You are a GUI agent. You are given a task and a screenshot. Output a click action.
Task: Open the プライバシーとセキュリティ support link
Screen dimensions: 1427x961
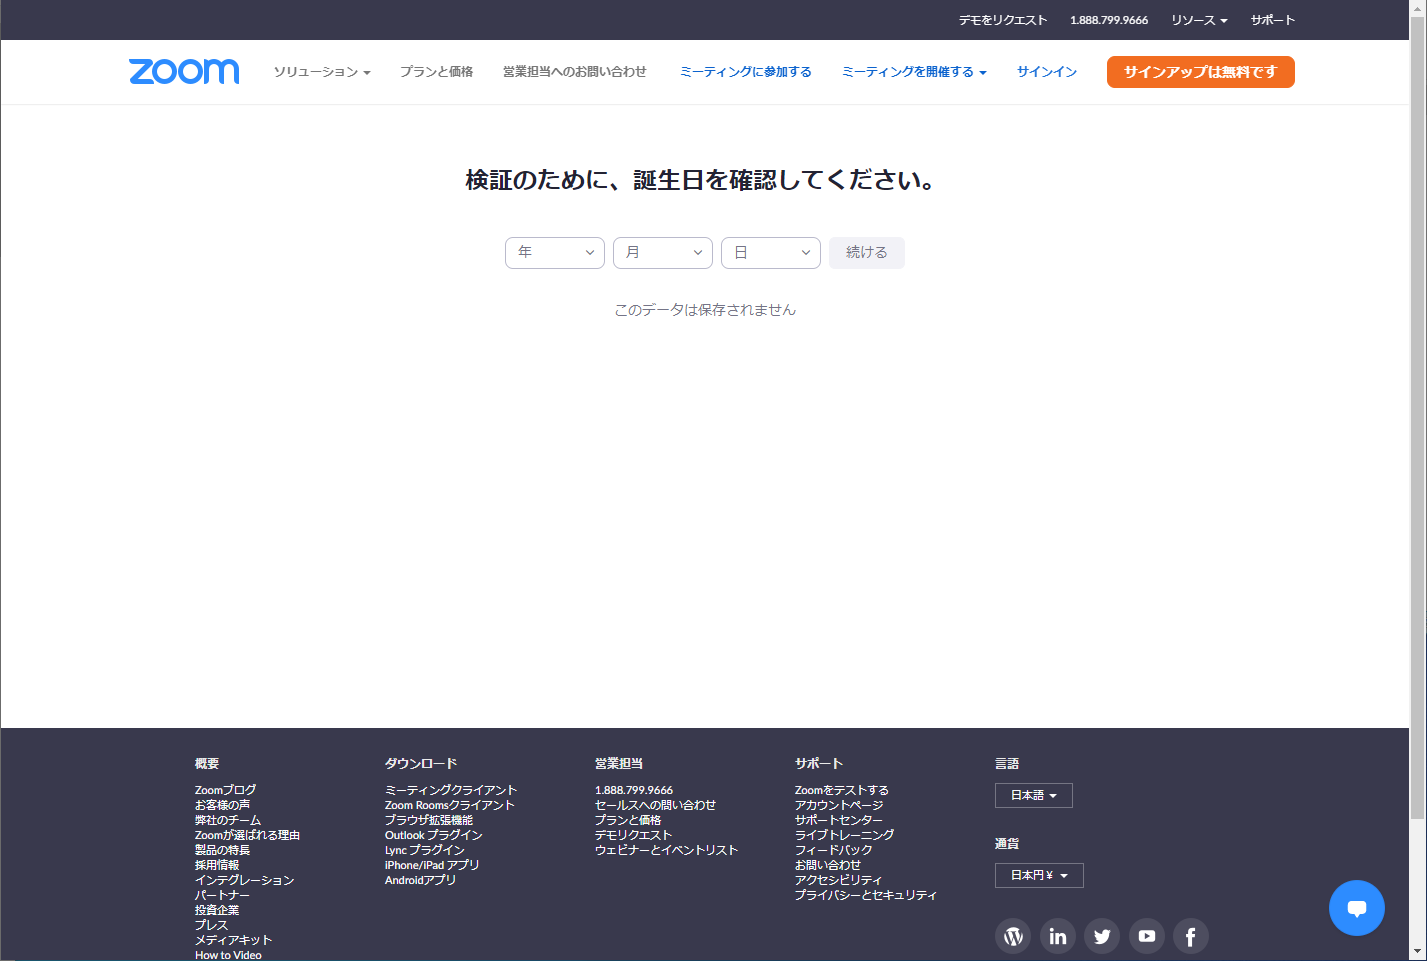click(x=866, y=895)
